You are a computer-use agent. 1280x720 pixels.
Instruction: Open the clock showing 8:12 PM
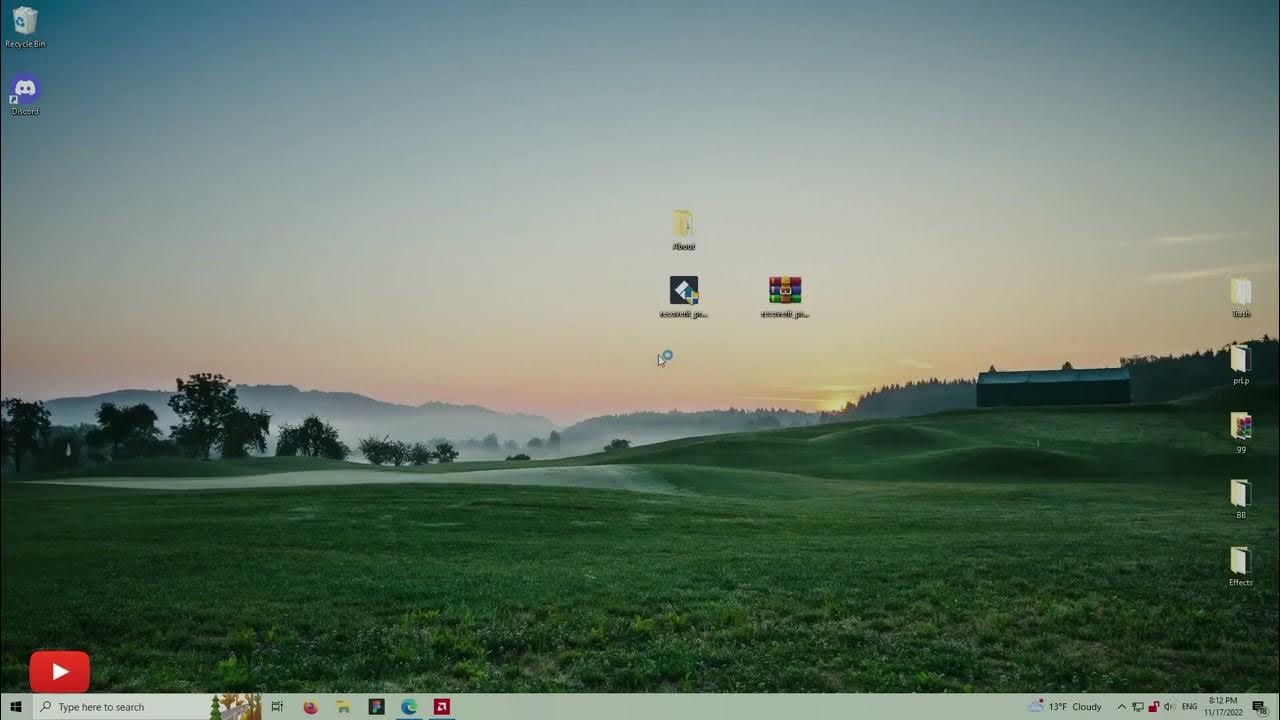point(1223,707)
